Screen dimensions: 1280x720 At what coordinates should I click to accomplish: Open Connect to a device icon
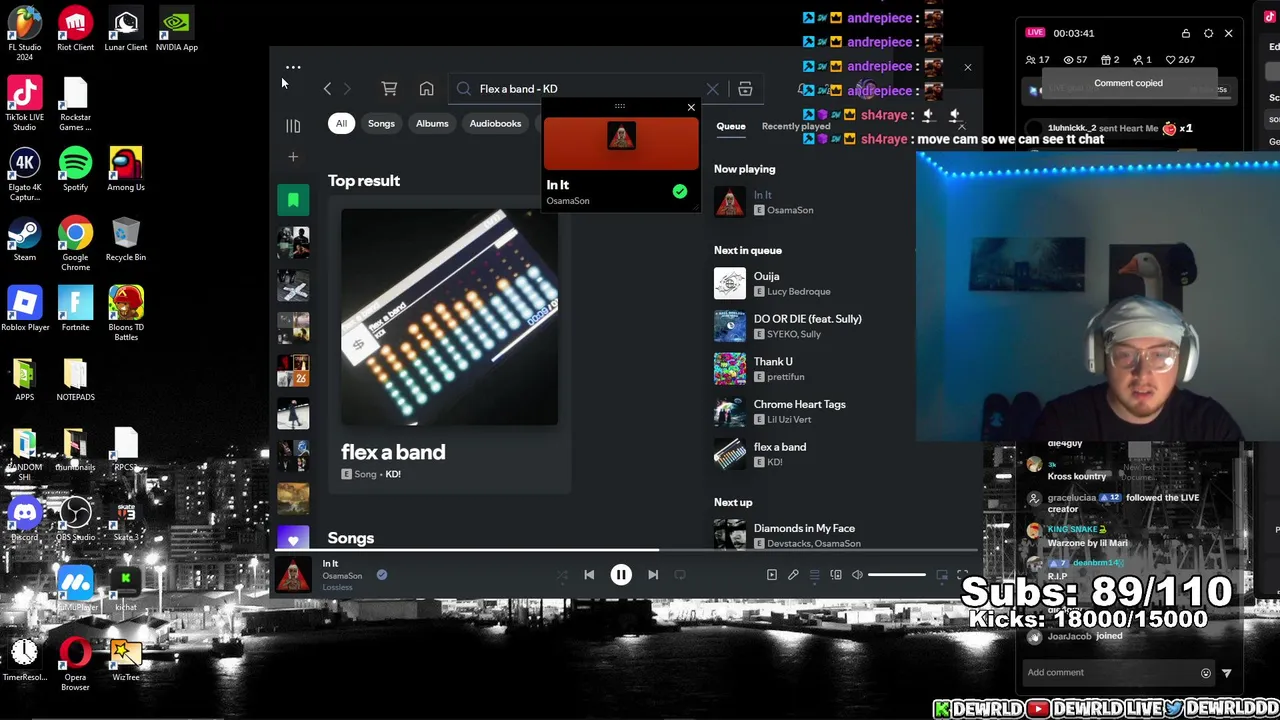click(x=836, y=575)
